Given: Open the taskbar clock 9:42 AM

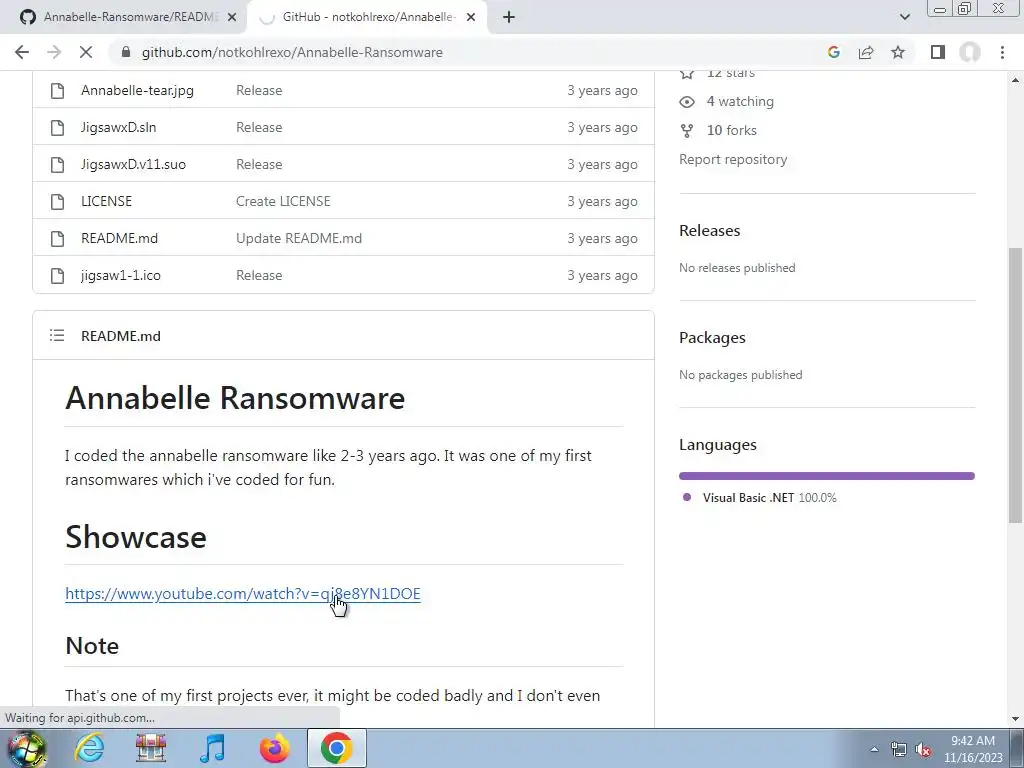Looking at the screenshot, I should click(972, 749).
